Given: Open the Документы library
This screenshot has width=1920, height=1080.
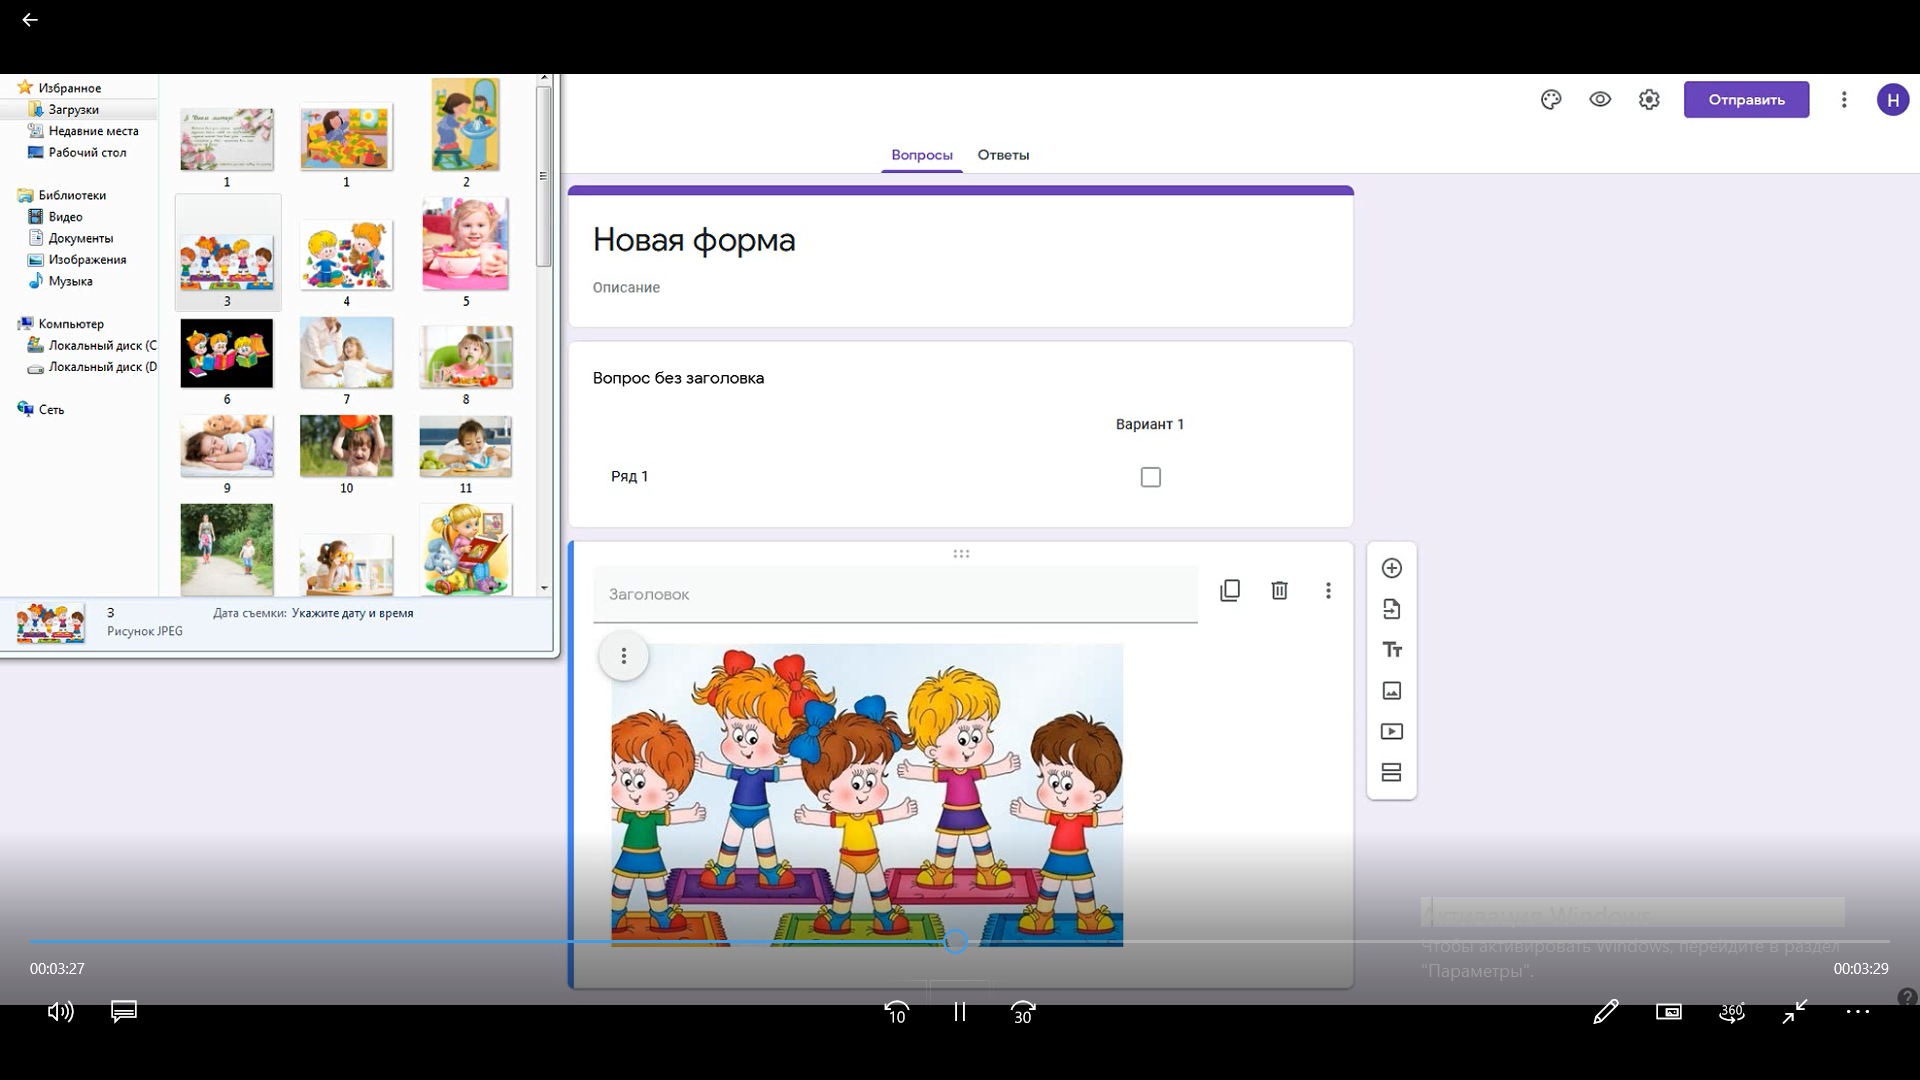Looking at the screenshot, I should pyautogui.click(x=80, y=239).
